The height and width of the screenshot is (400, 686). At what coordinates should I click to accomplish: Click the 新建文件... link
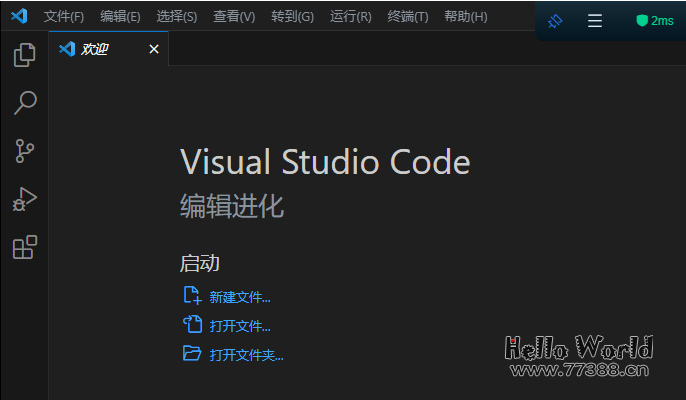[240, 298]
